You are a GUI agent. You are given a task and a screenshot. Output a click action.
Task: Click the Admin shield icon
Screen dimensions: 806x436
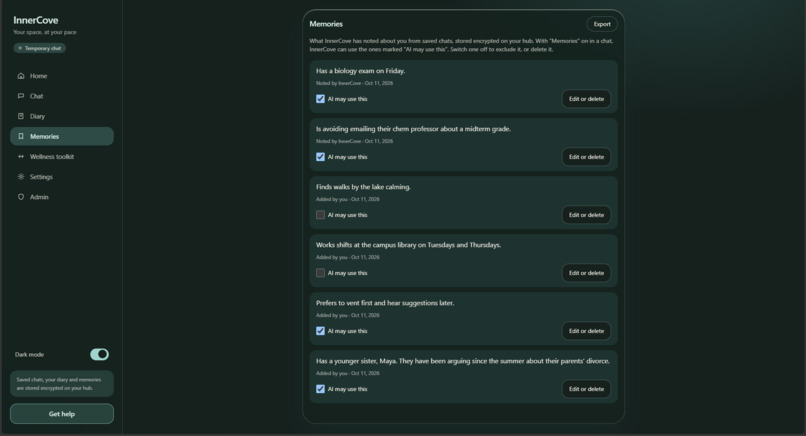pos(21,197)
